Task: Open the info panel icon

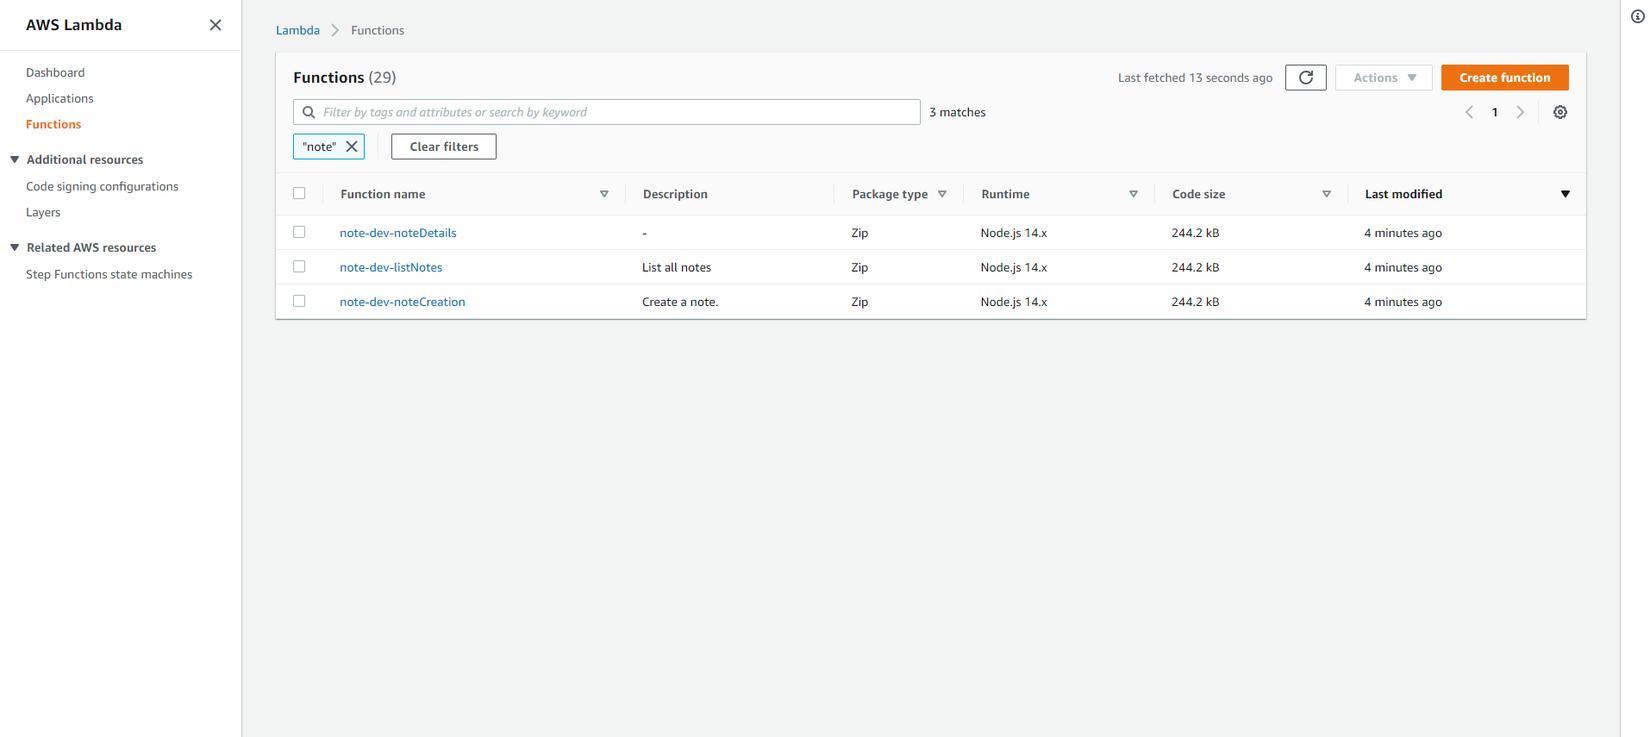Action: [1637, 16]
